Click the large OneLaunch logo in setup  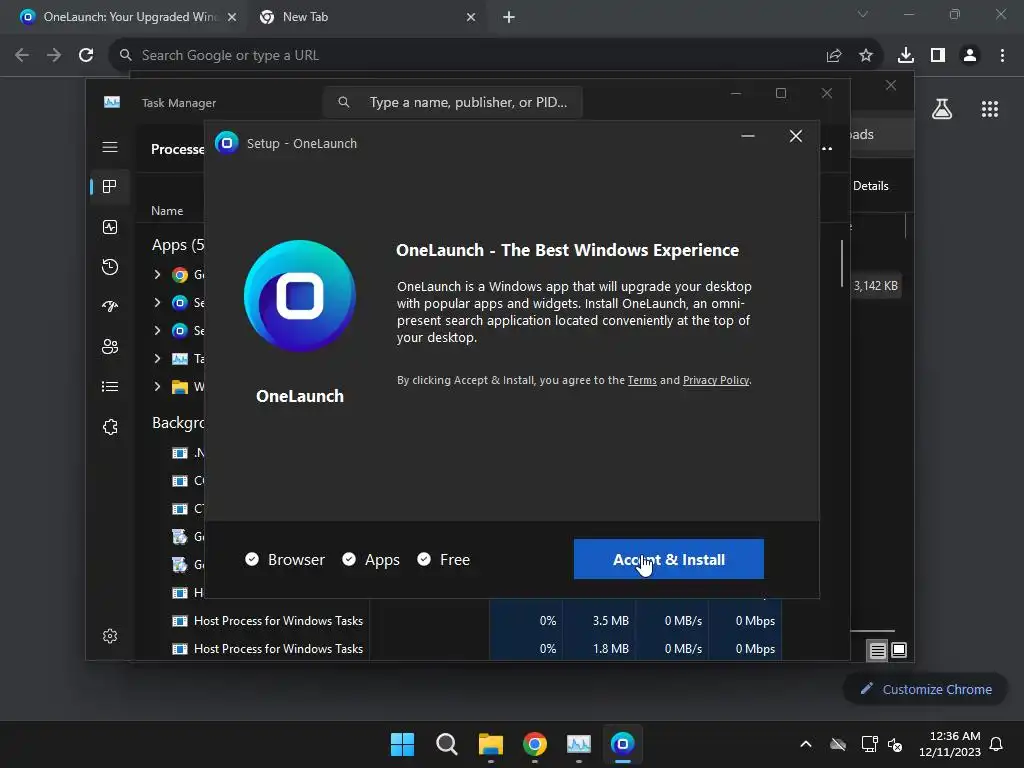pyautogui.click(x=300, y=296)
